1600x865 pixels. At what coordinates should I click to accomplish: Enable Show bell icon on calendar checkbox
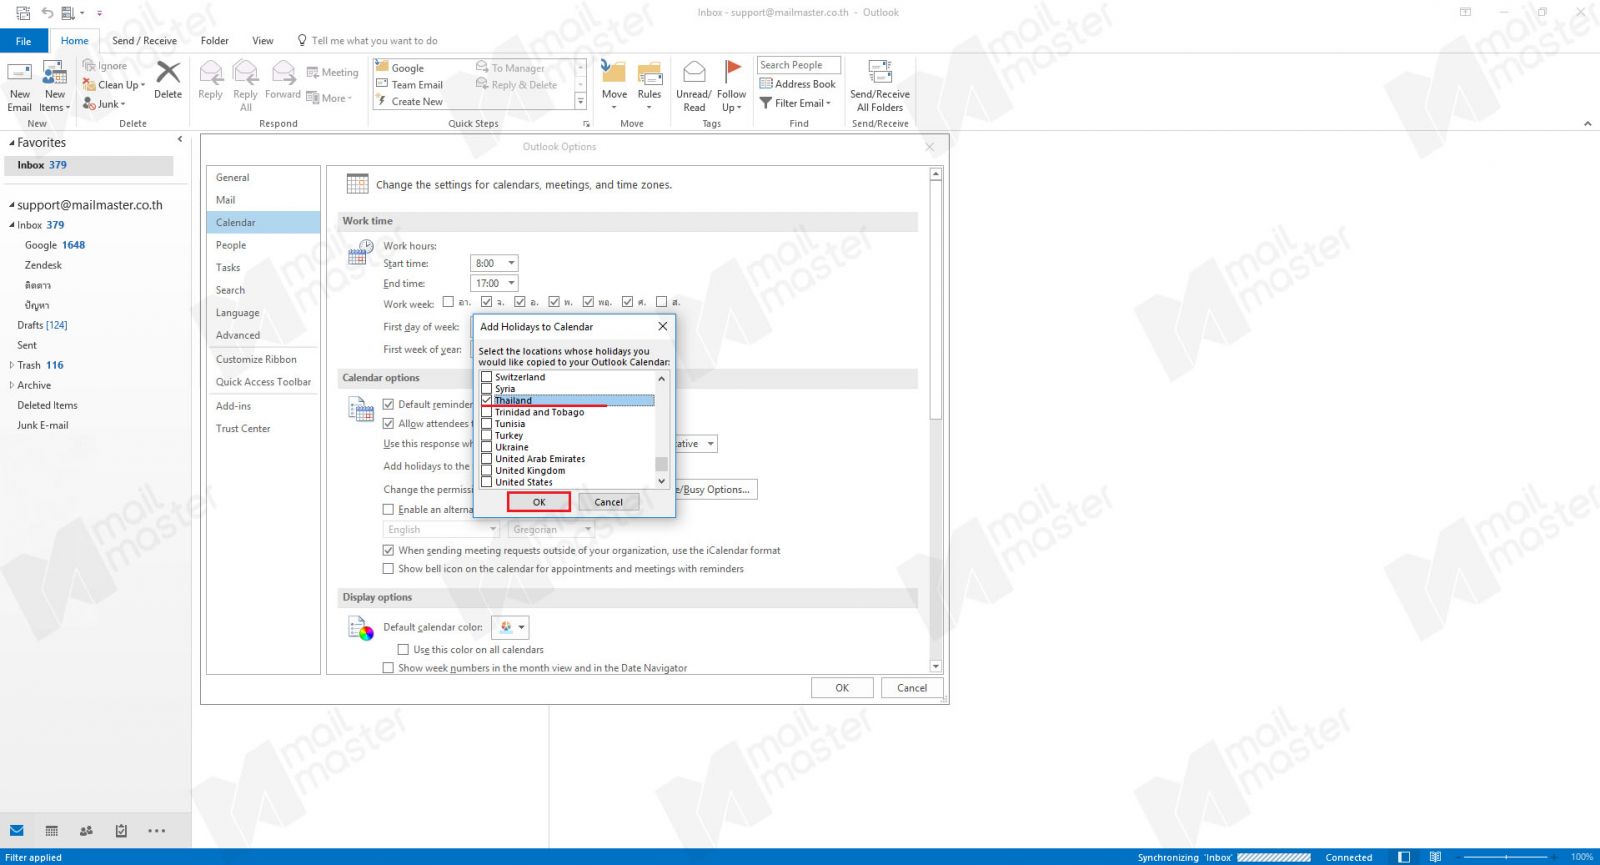pyautogui.click(x=388, y=569)
